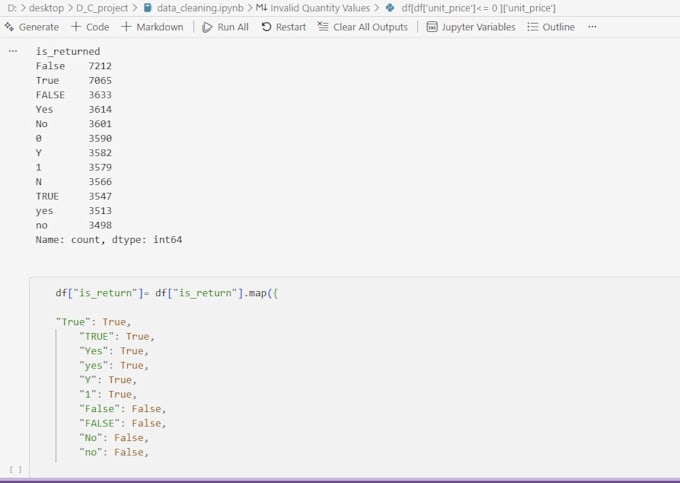
Task: Click 'Name: count, dtype: int64' line
Action: pos(109,240)
